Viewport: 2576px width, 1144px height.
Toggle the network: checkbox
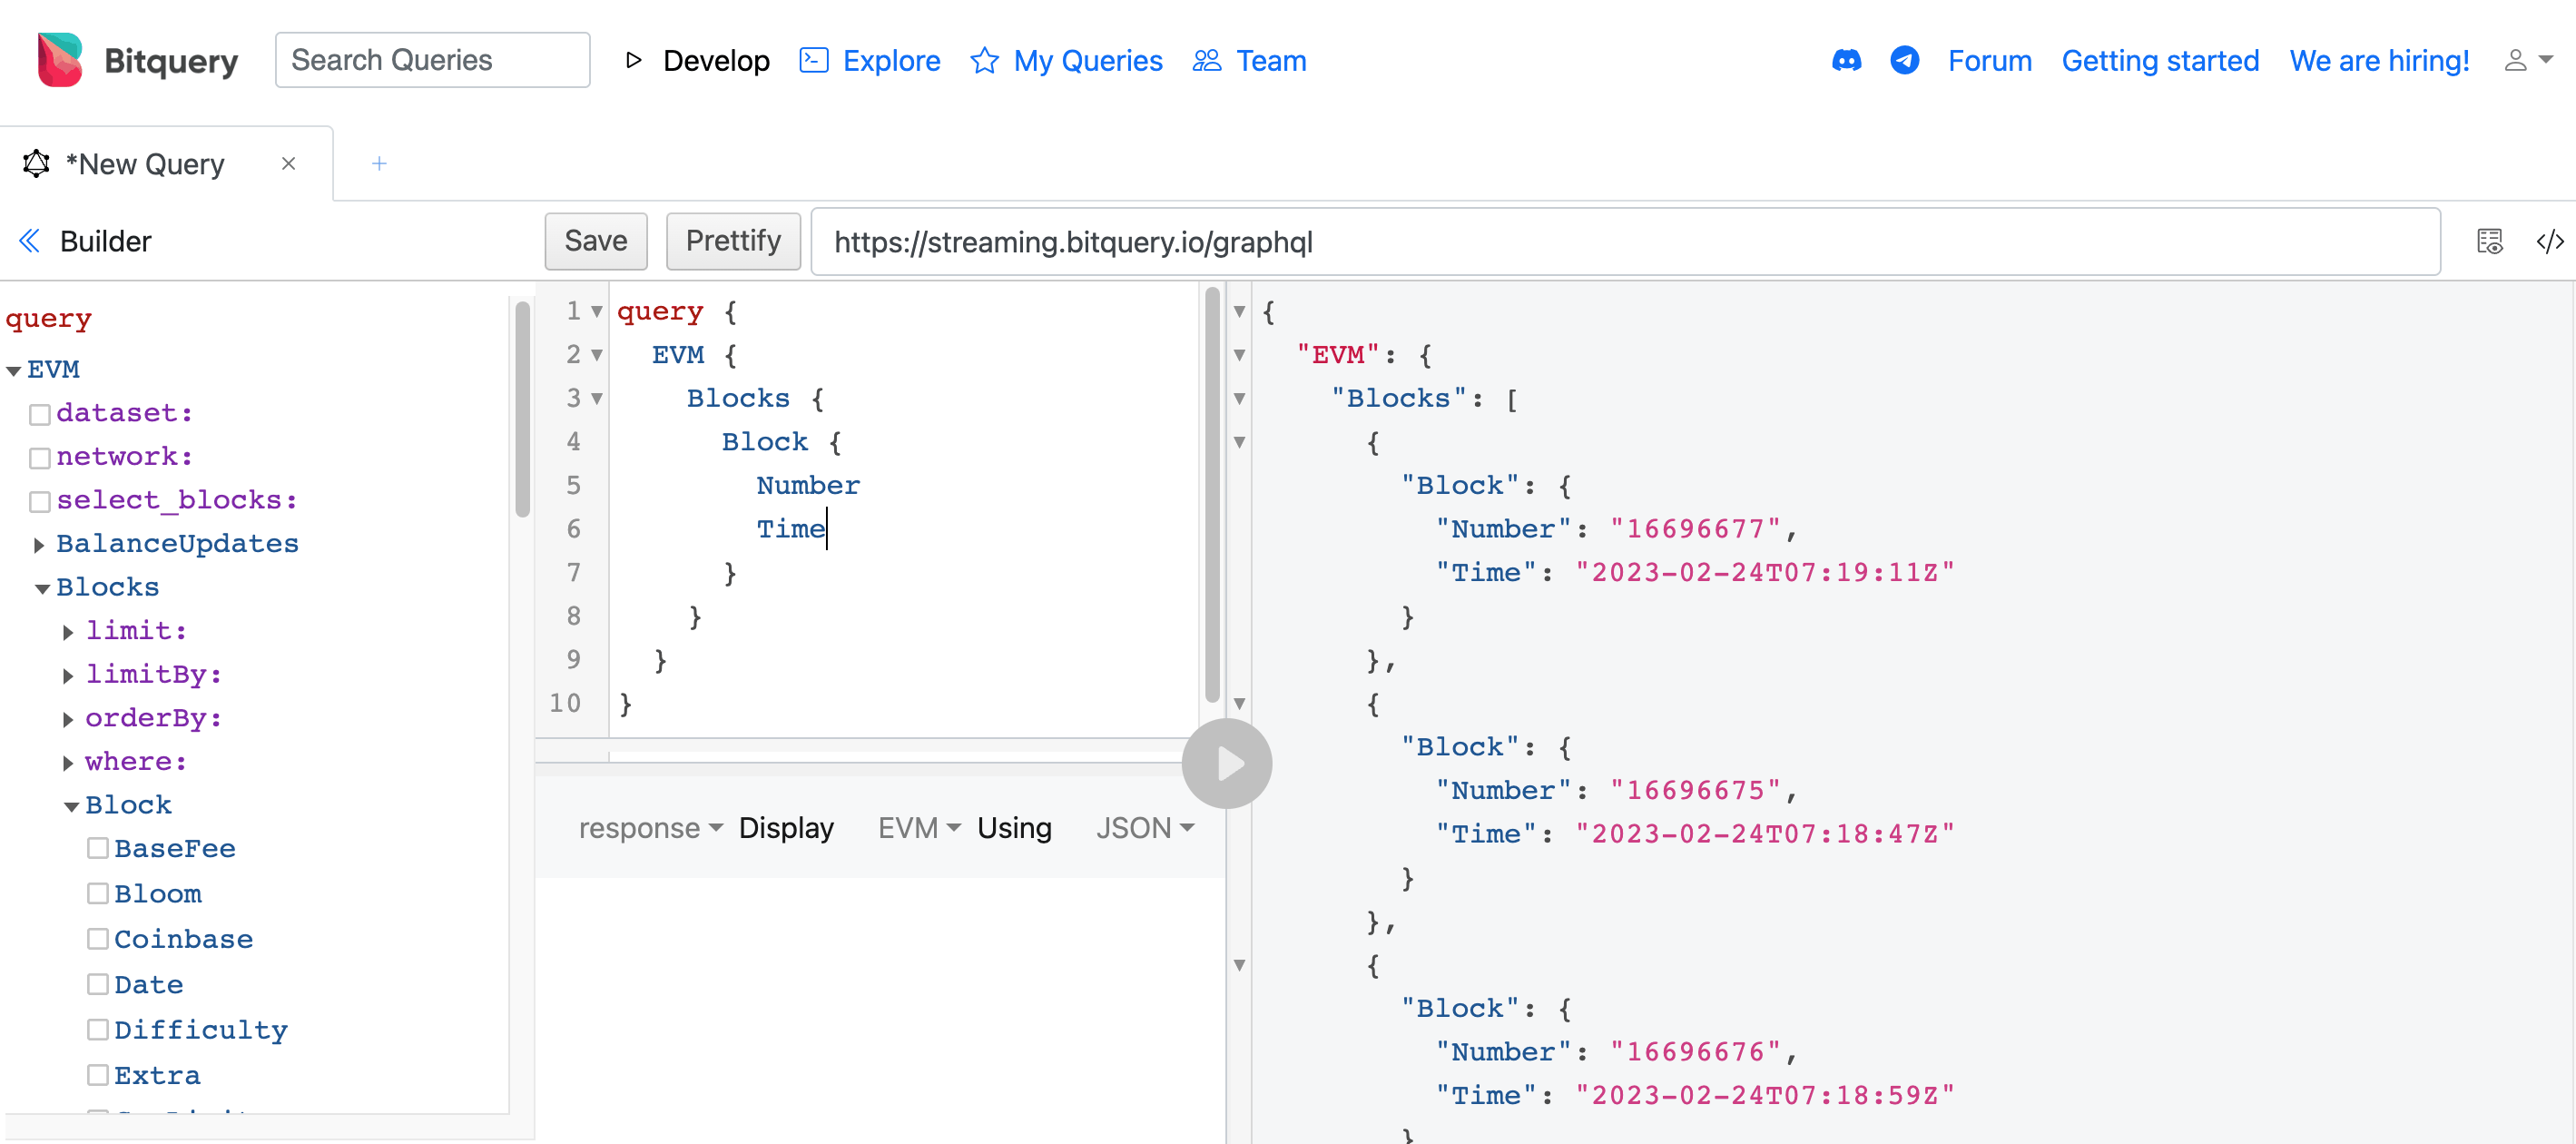pyautogui.click(x=40, y=458)
